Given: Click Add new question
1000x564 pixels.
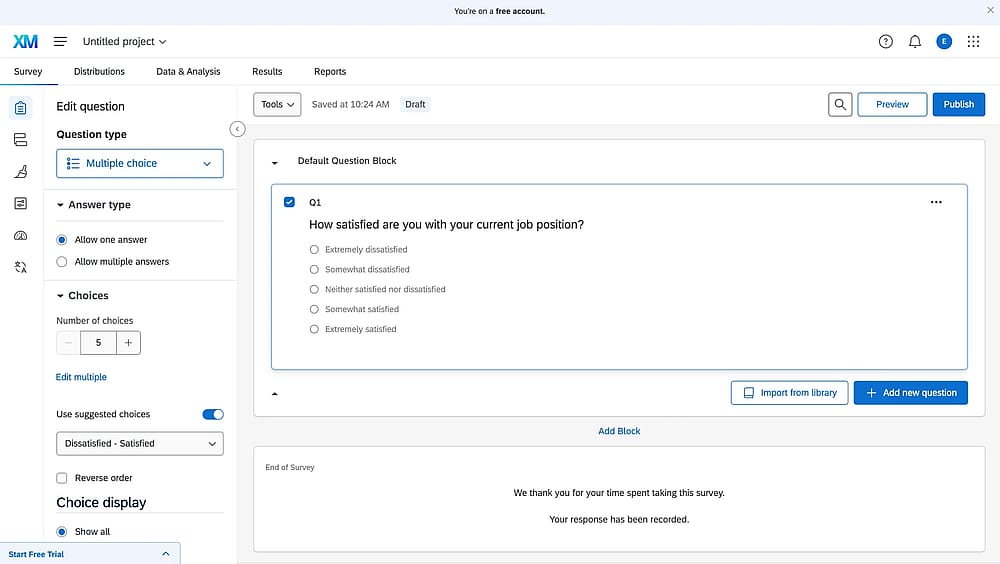Looking at the screenshot, I should coord(911,393).
